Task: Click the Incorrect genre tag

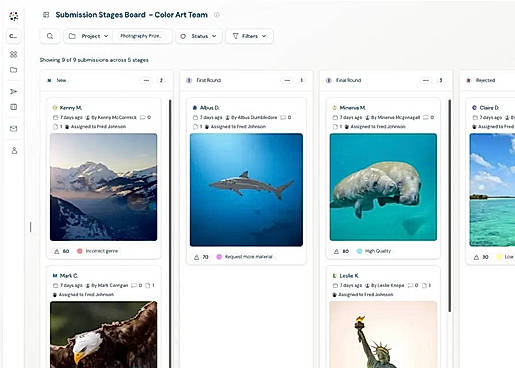Action: click(98, 251)
